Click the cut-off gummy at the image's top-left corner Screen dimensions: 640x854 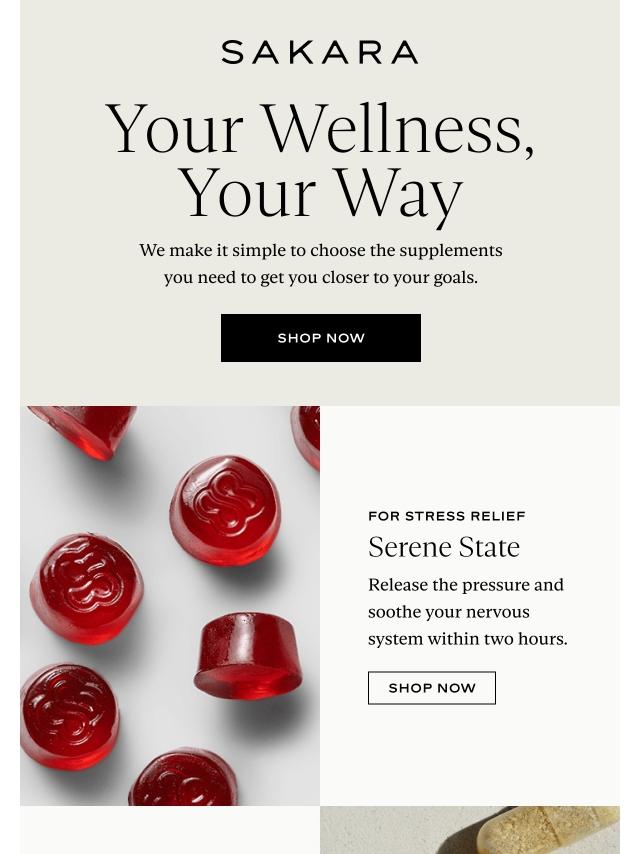[x=82, y=432]
